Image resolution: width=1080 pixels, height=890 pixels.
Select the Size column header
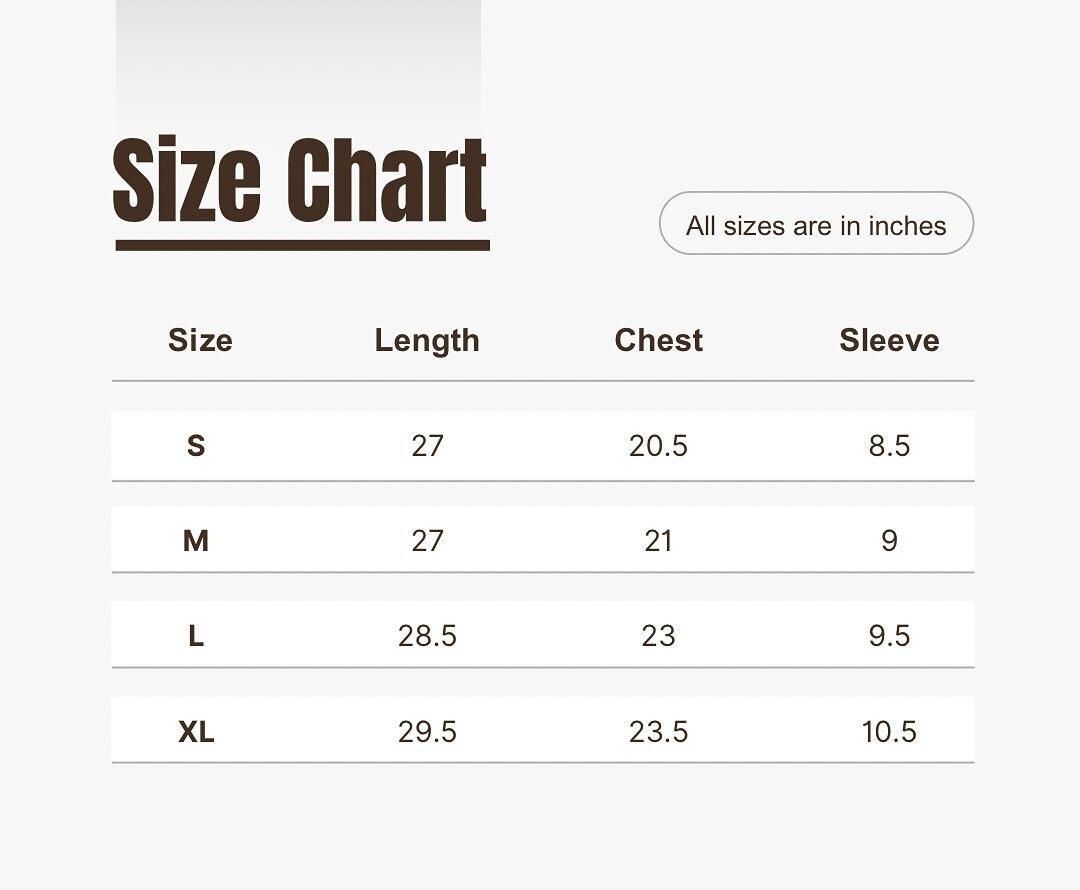[200, 340]
